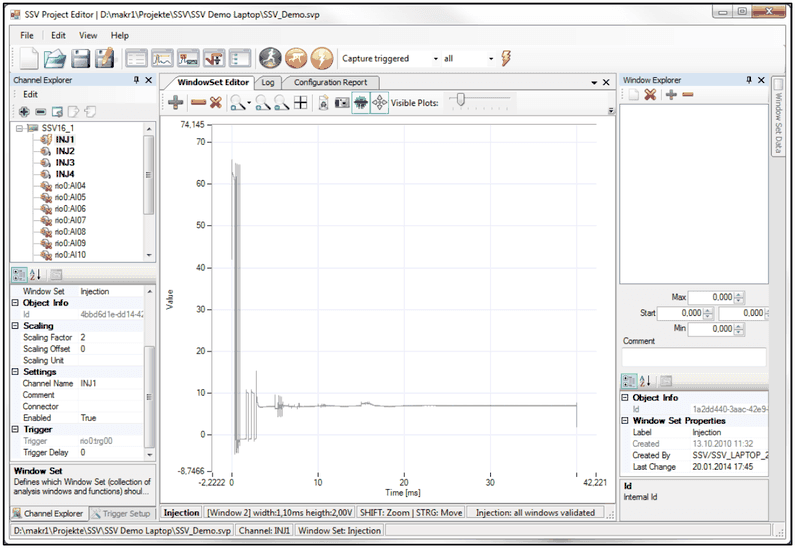Collapse the Trigger property group
This screenshot has height=549, width=795.
[x=15, y=429]
